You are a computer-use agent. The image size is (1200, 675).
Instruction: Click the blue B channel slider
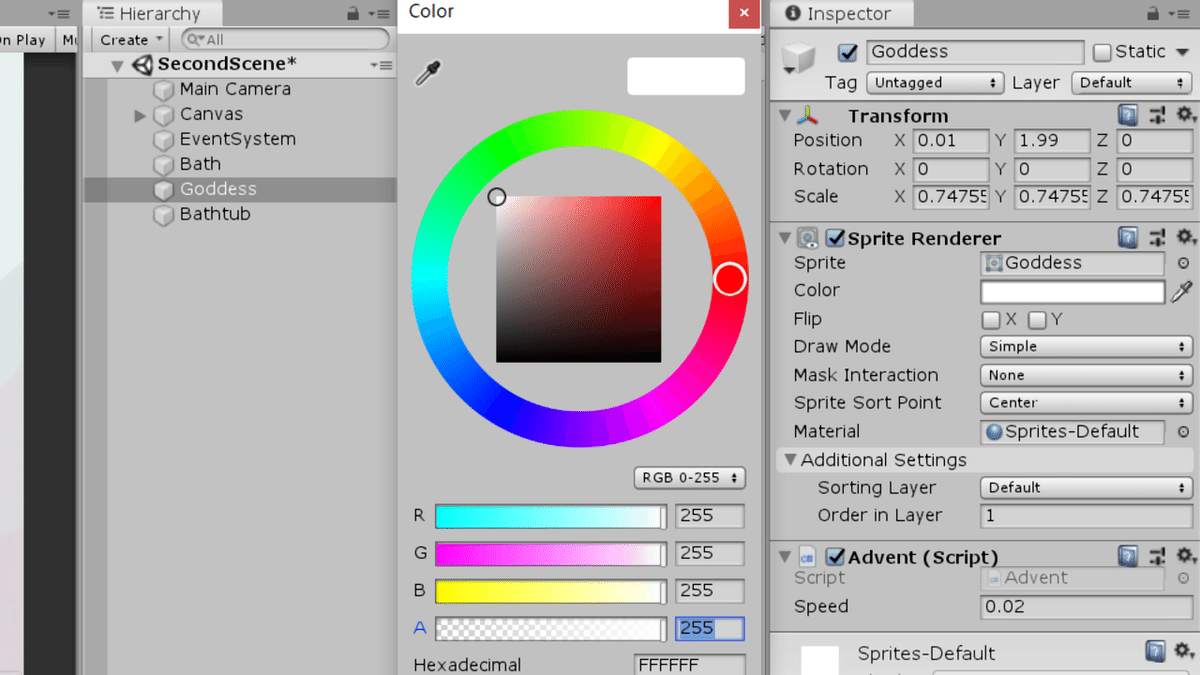pyautogui.click(x=551, y=591)
